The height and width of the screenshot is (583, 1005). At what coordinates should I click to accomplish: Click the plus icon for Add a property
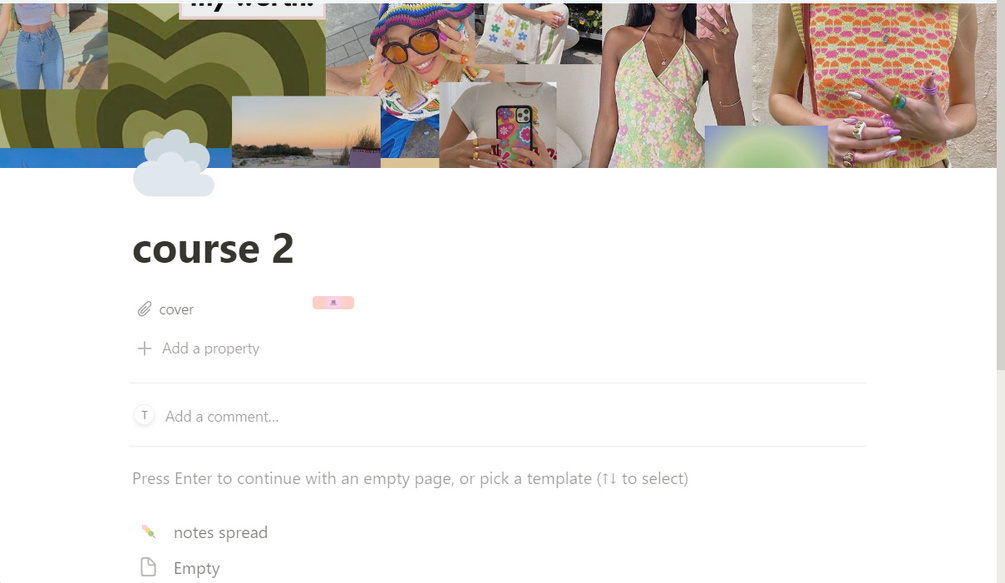pos(144,349)
